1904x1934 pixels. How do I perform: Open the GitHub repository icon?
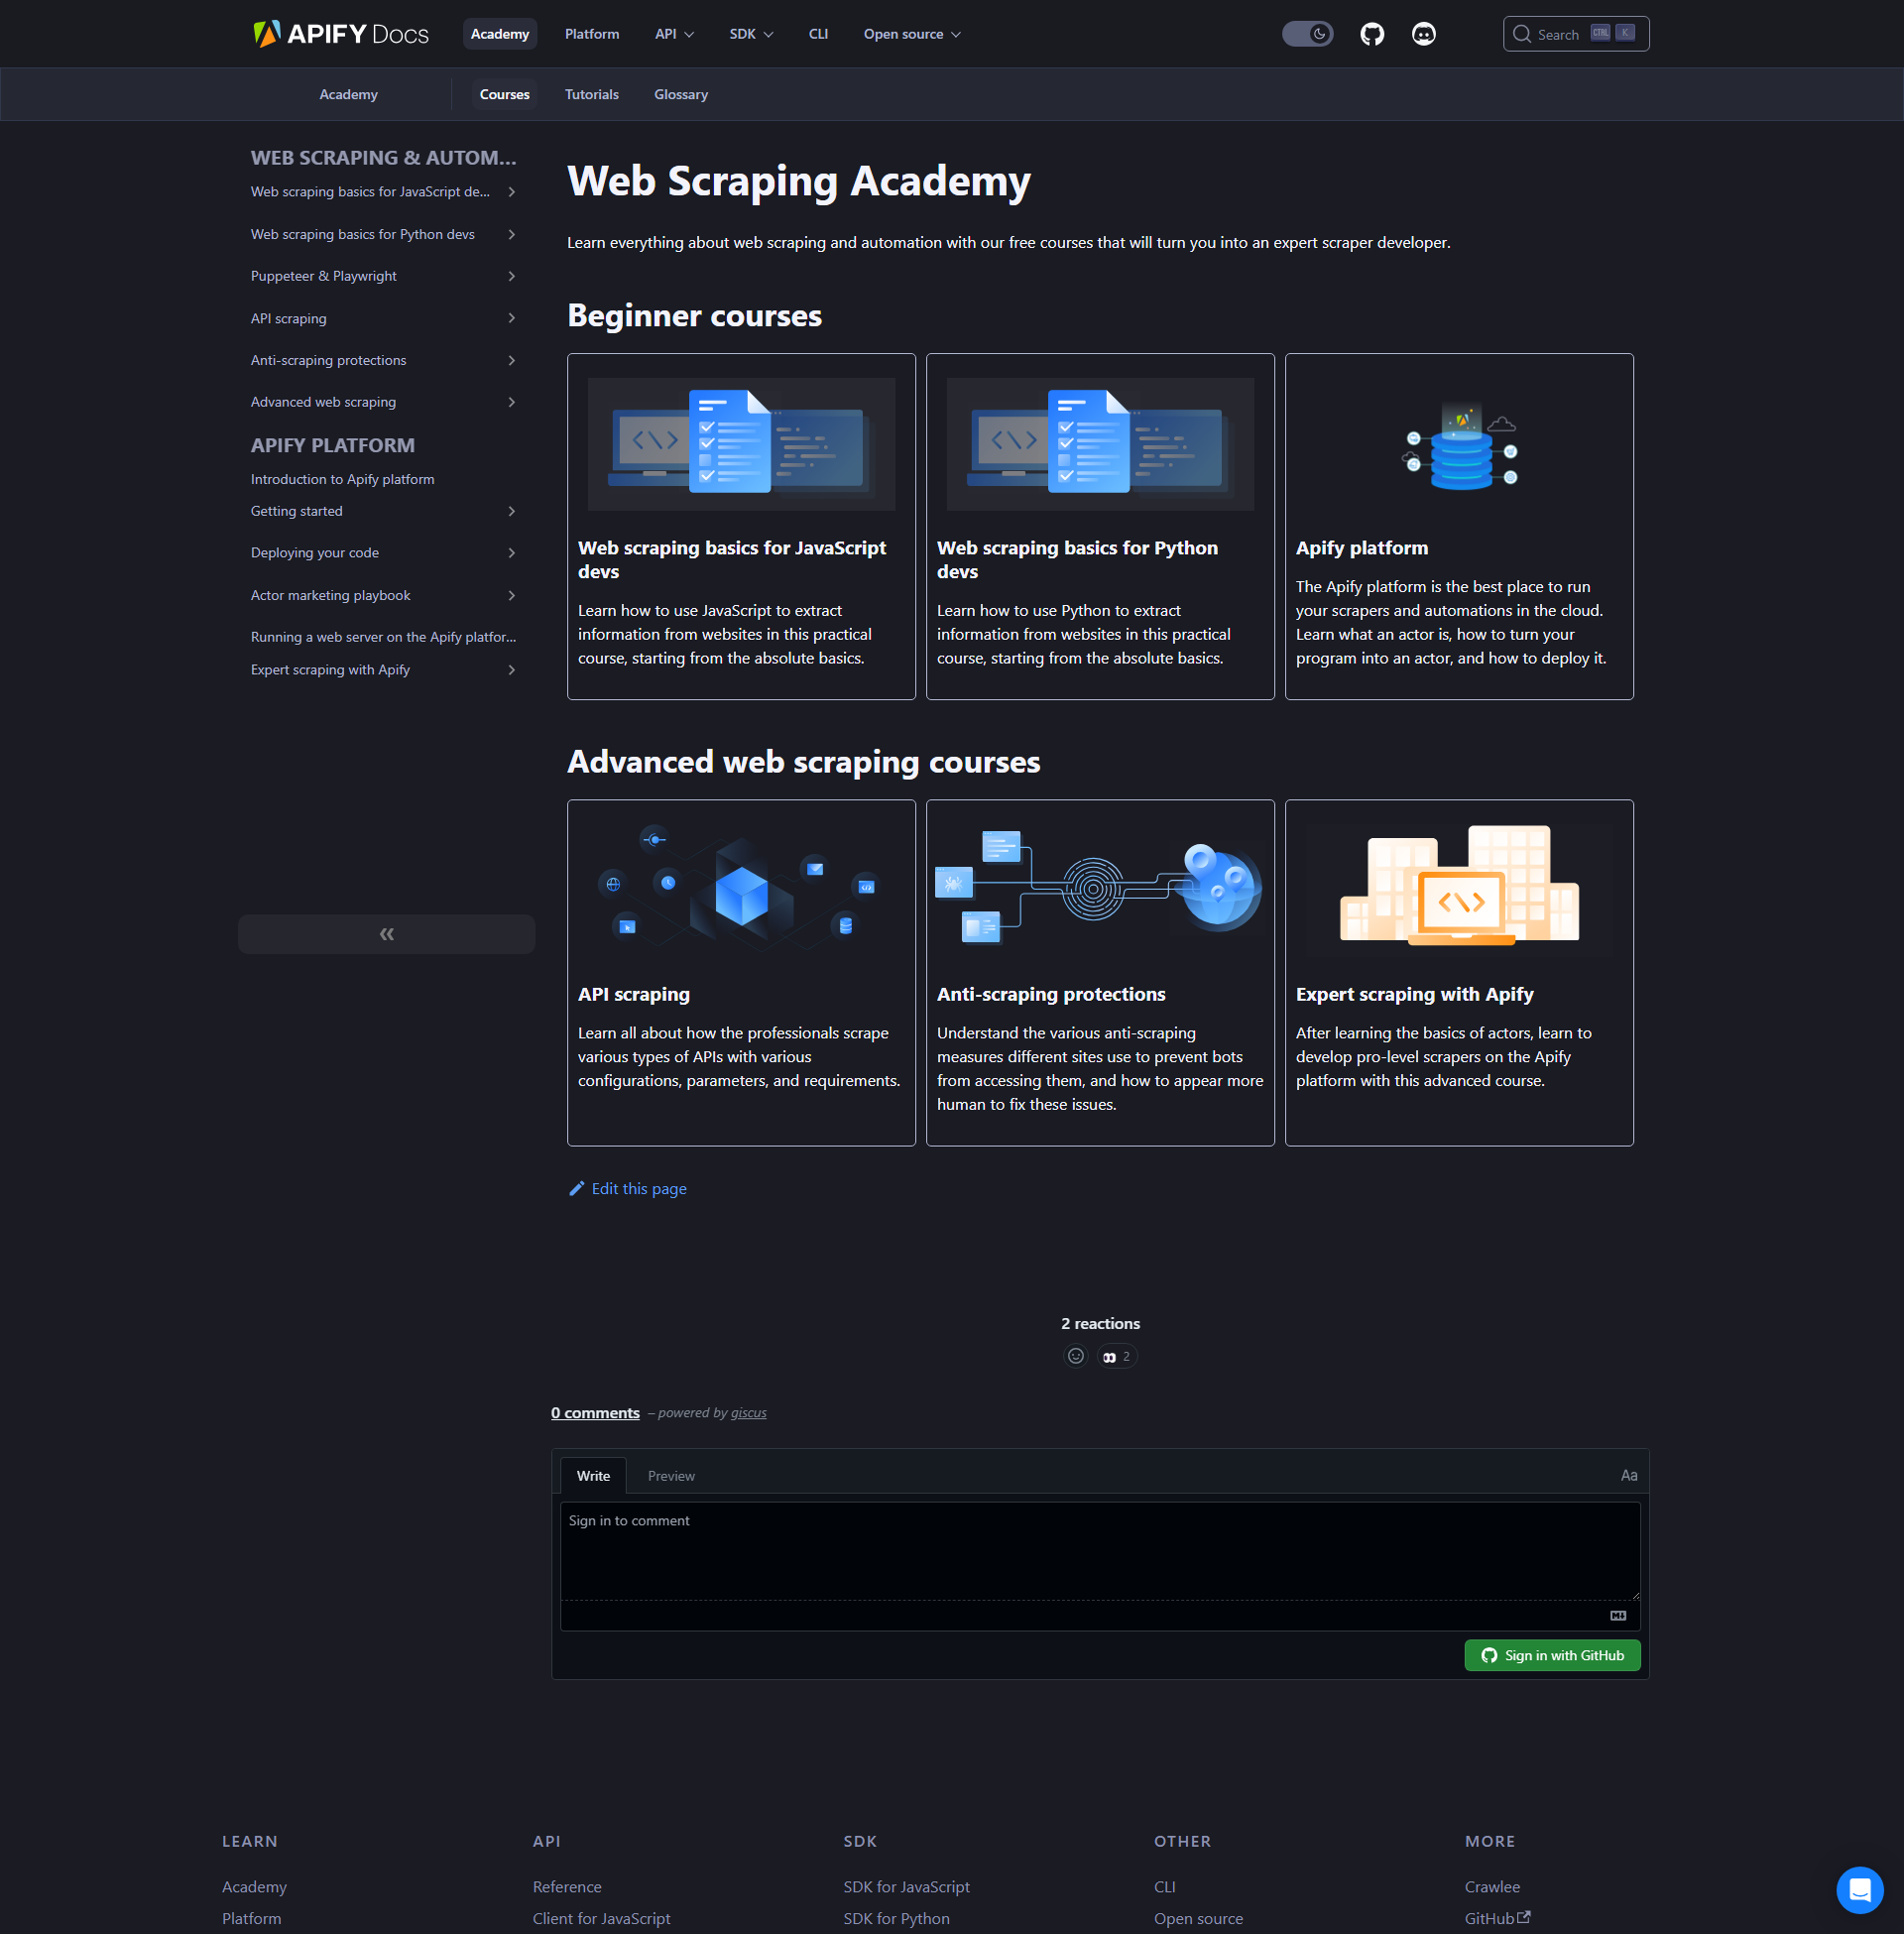coord(1371,34)
